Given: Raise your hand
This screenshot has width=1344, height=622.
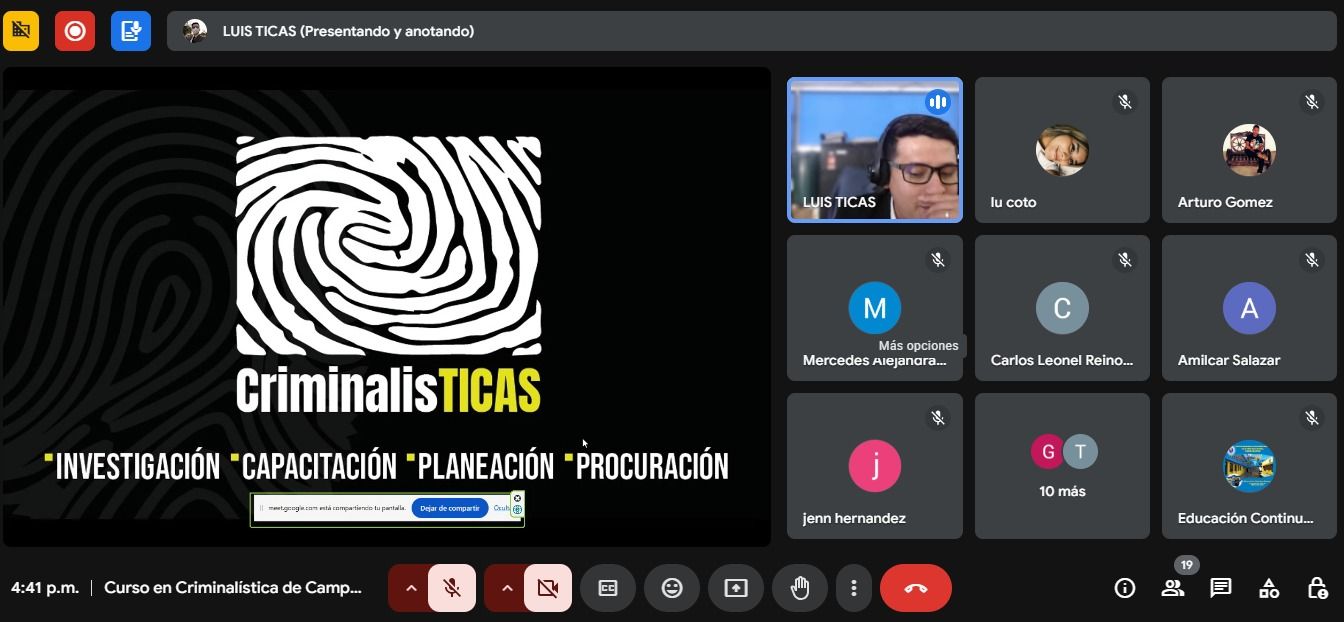Looking at the screenshot, I should click(800, 588).
